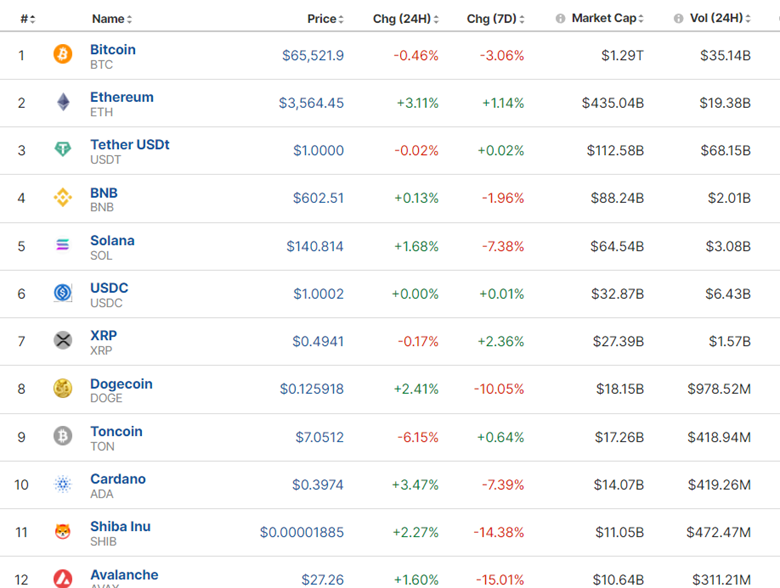Sort by Chg (24H) column header
Image resolution: width=780 pixels, height=588 pixels.
[x=406, y=19]
